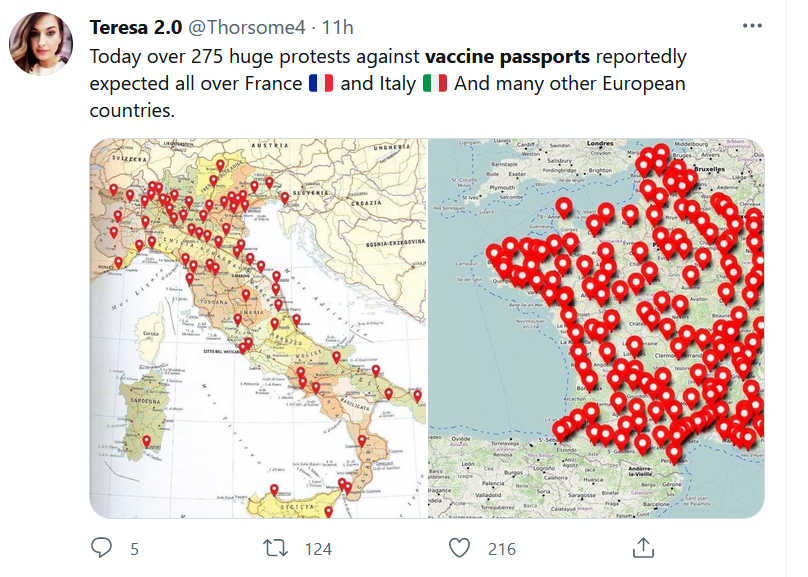The width and height of the screenshot is (808, 577).
Task: Open the three-dot more options menu
Action: click(751, 26)
